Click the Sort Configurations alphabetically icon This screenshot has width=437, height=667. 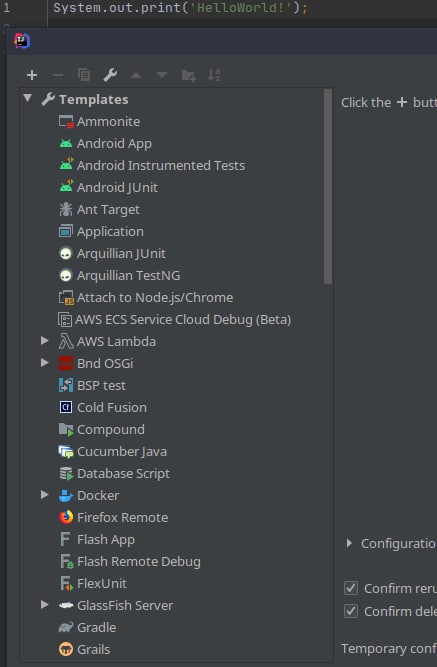click(214, 75)
